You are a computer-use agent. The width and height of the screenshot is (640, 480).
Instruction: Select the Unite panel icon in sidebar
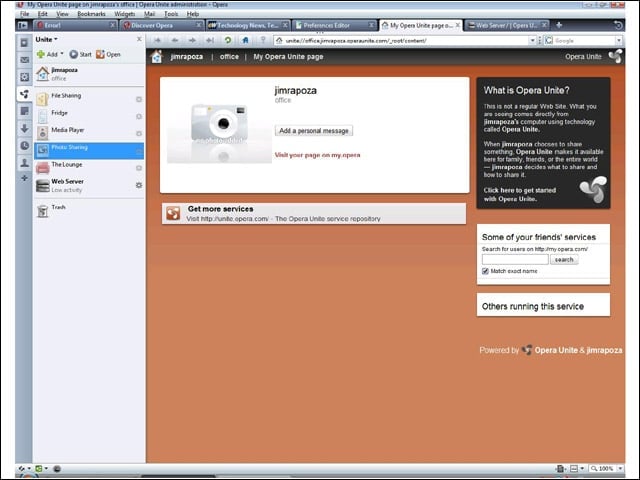(24, 94)
